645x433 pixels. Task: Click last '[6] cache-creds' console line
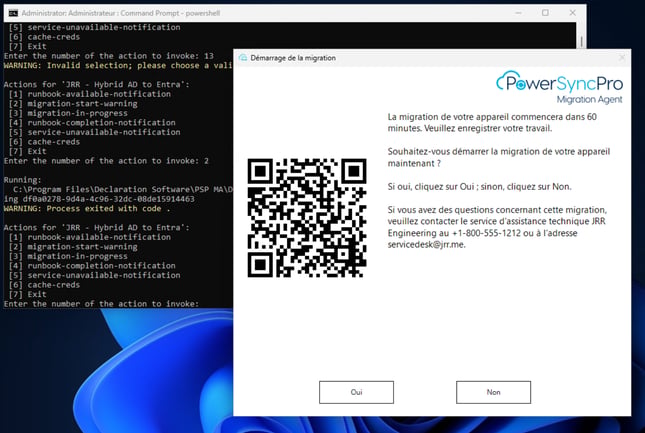tap(44, 285)
